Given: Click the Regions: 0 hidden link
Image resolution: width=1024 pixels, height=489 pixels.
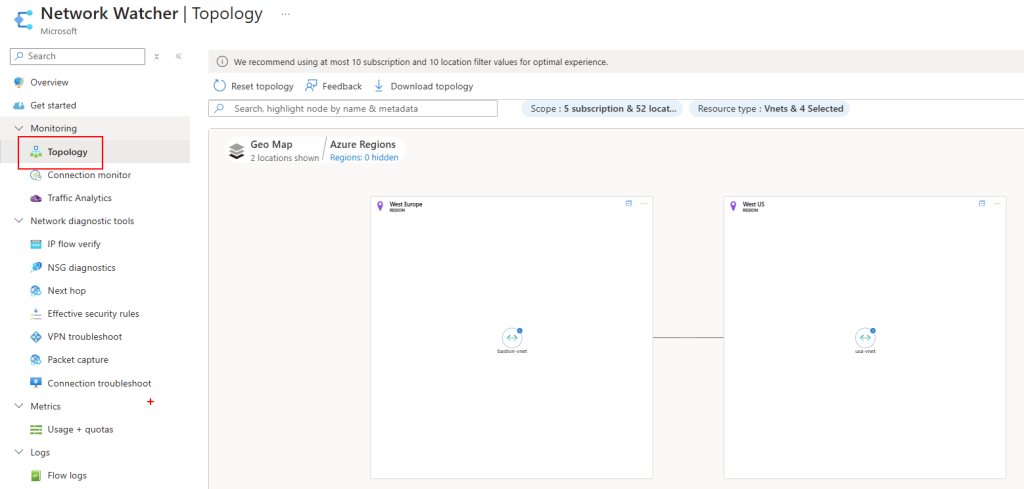Looking at the screenshot, I should (364, 157).
